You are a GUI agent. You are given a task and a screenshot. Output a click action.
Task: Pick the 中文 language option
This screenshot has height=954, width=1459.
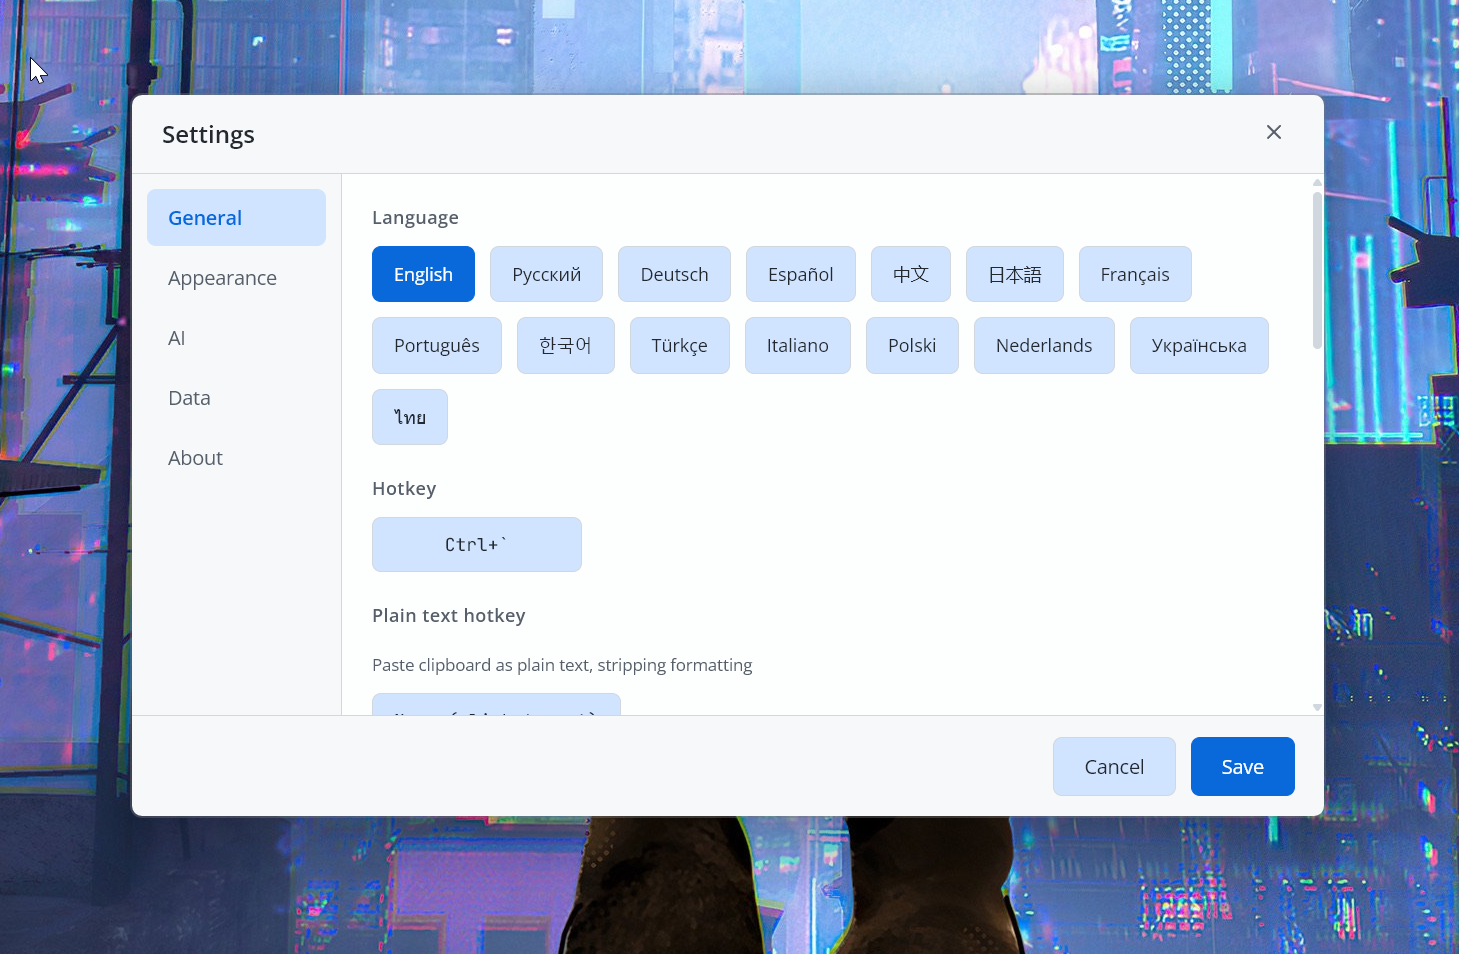pyautogui.click(x=911, y=274)
